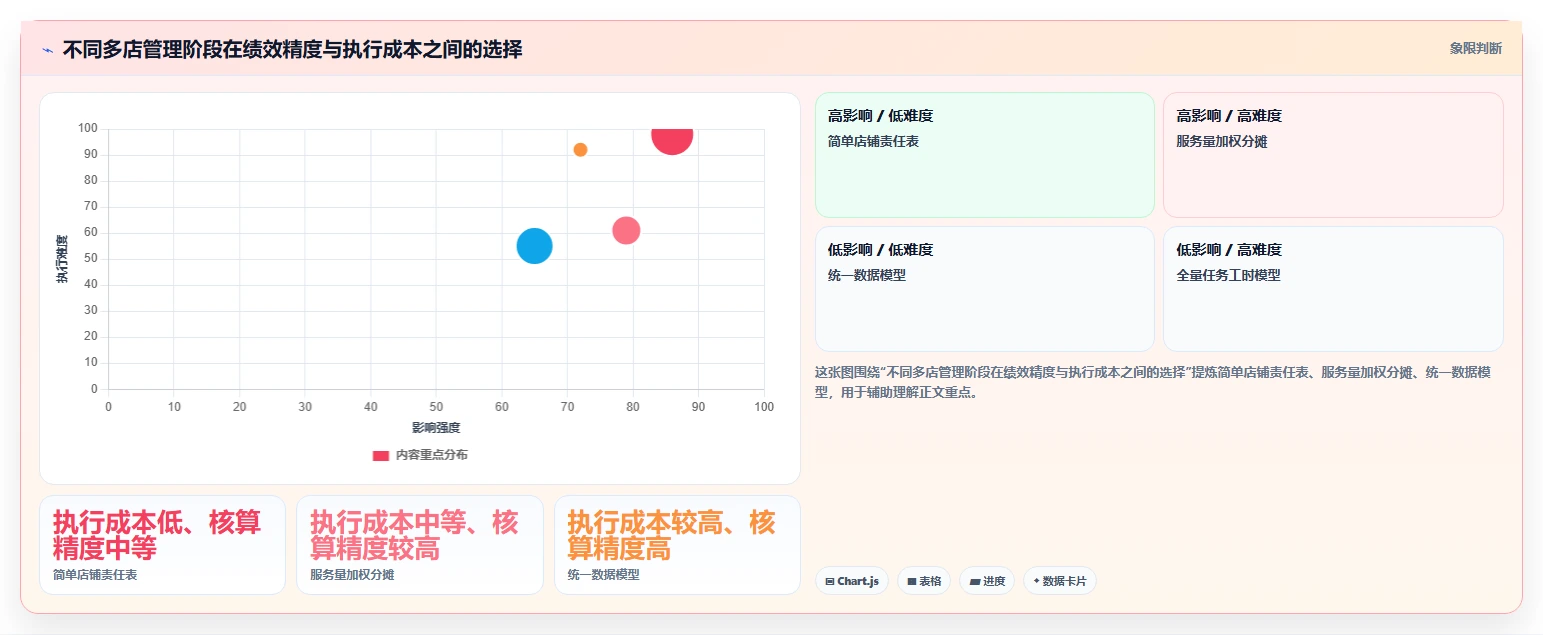Open the 低影响 / 低难度 quadrant card
The image size is (1543, 635).
(985, 289)
